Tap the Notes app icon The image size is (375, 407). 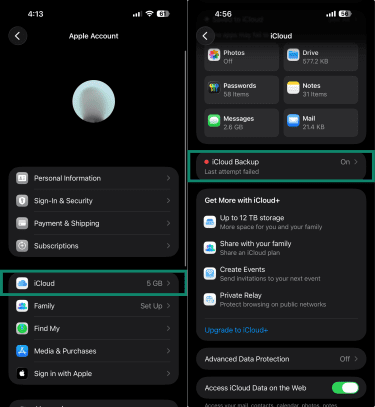tap(293, 88)
